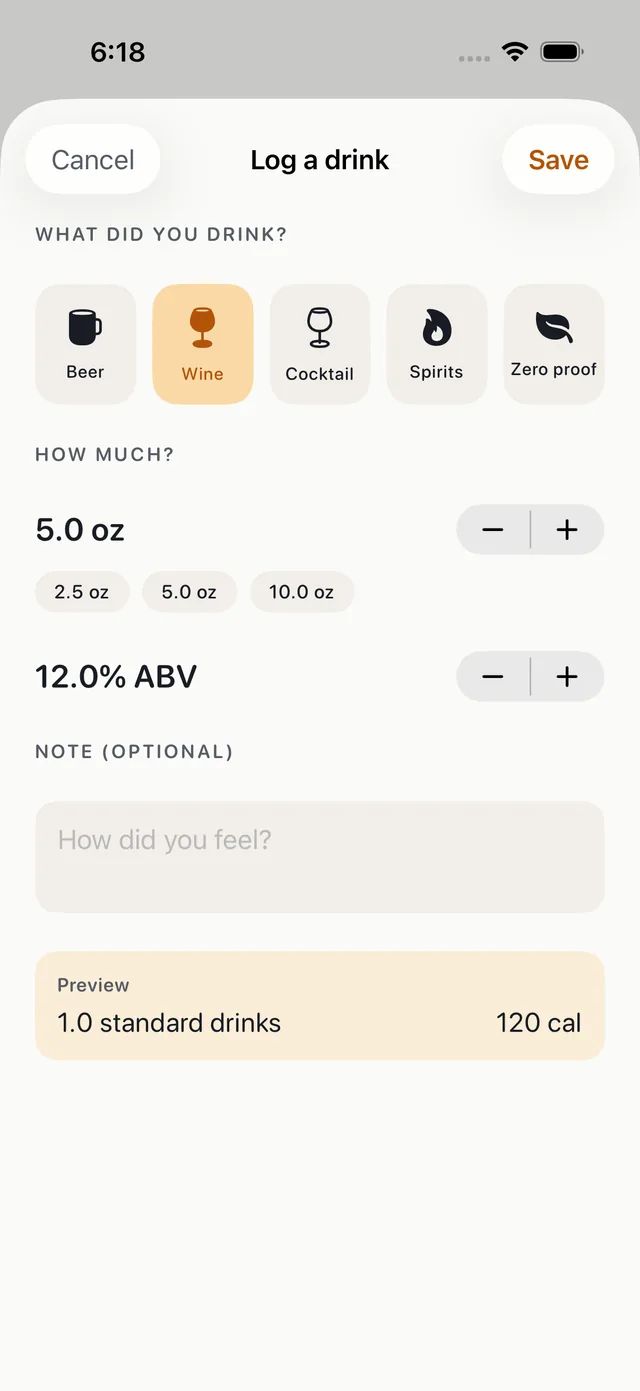Set amount to 10.0 oz preset
This screenshot has height=1391, width=640.
point(301,592)
